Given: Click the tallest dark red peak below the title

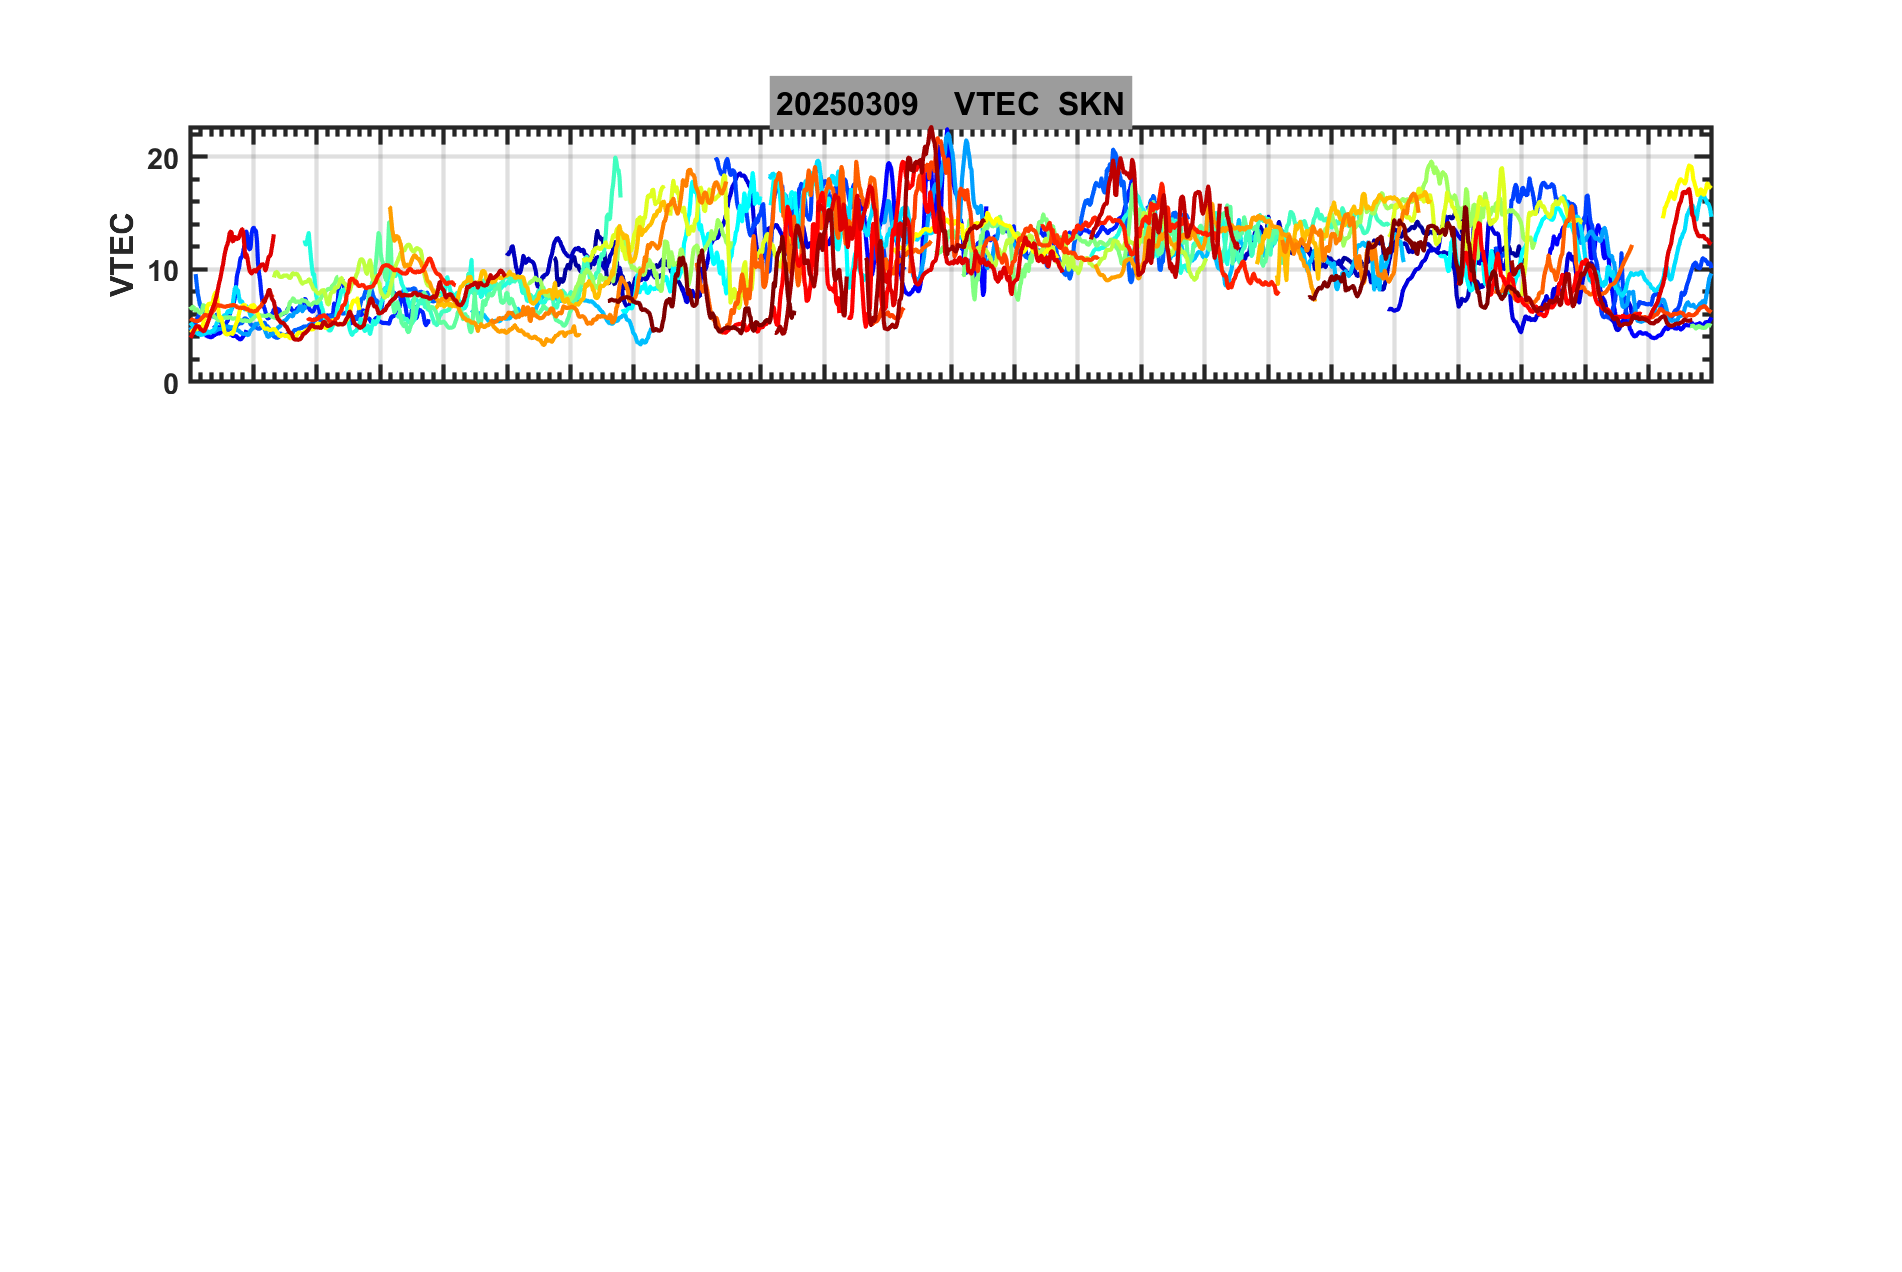Looking at the screenshot, I should click(932, 131).
